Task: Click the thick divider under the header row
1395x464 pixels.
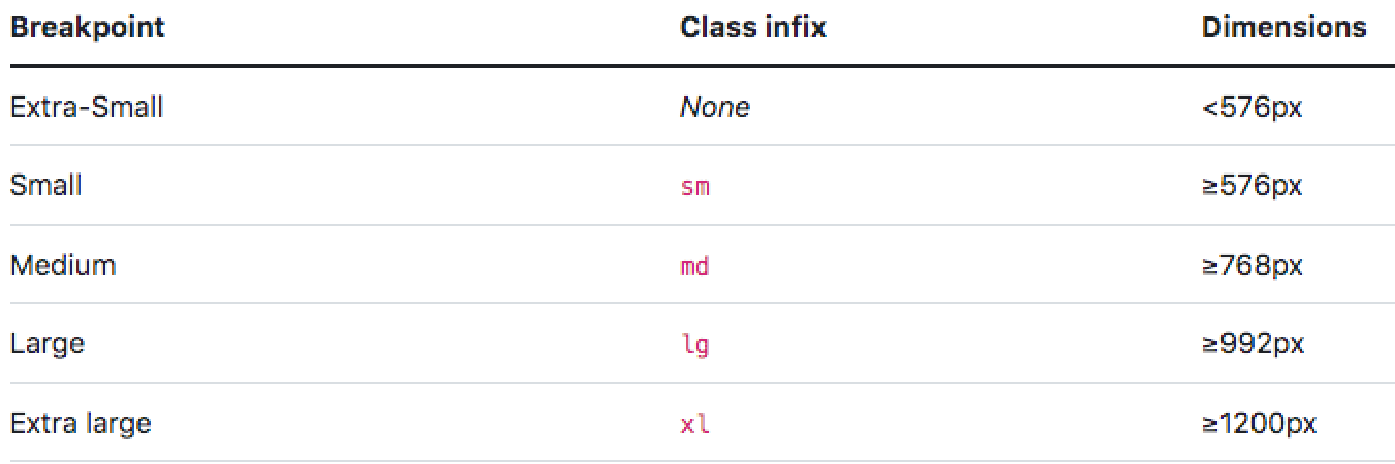Action: click(697, 67)
